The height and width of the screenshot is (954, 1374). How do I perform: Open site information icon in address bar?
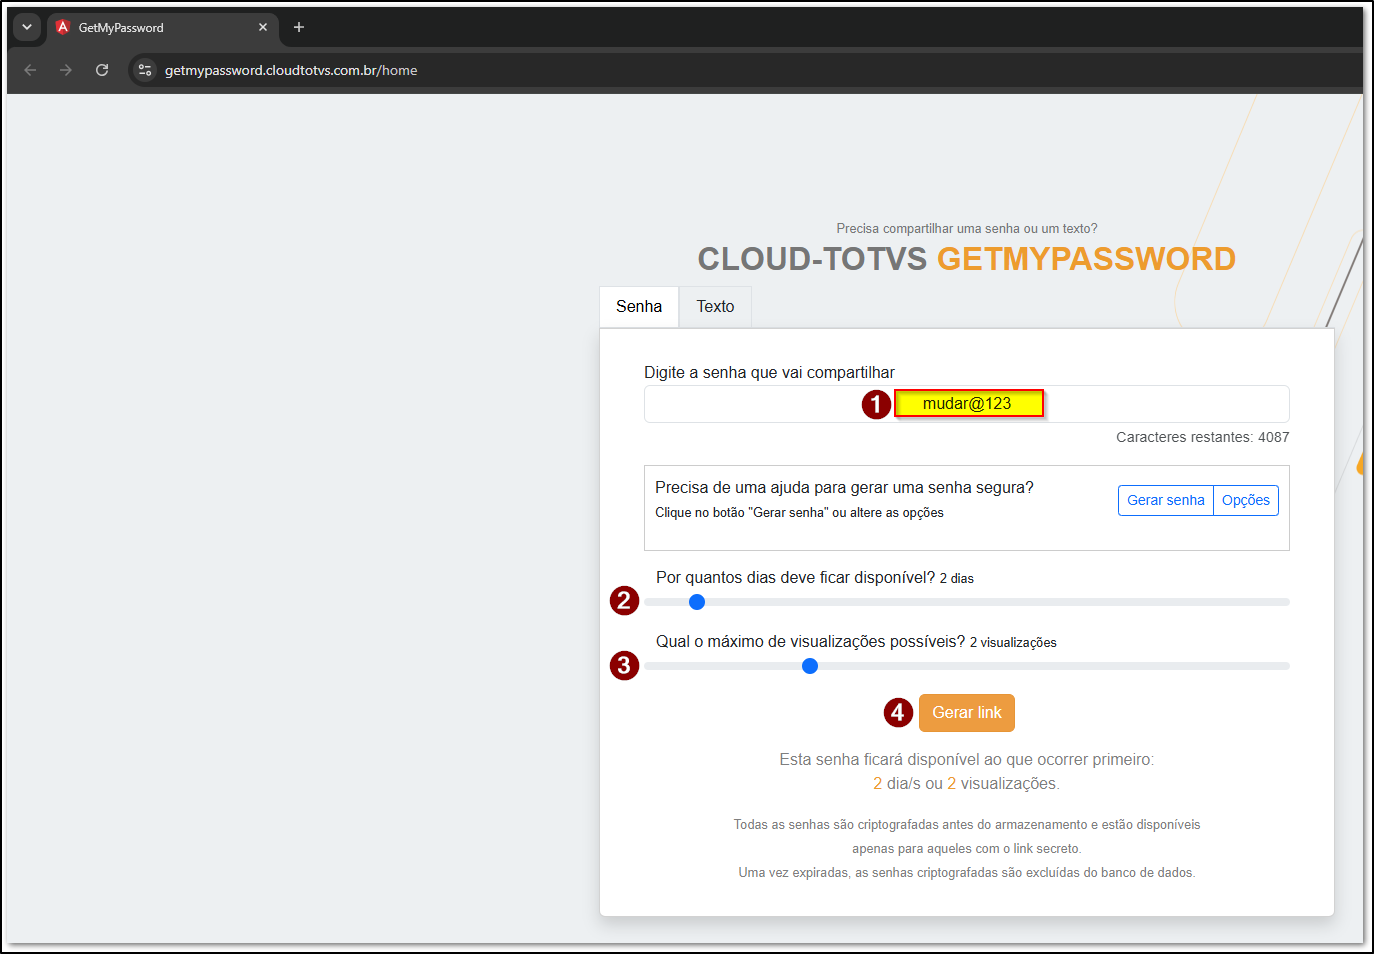point(145,70)
